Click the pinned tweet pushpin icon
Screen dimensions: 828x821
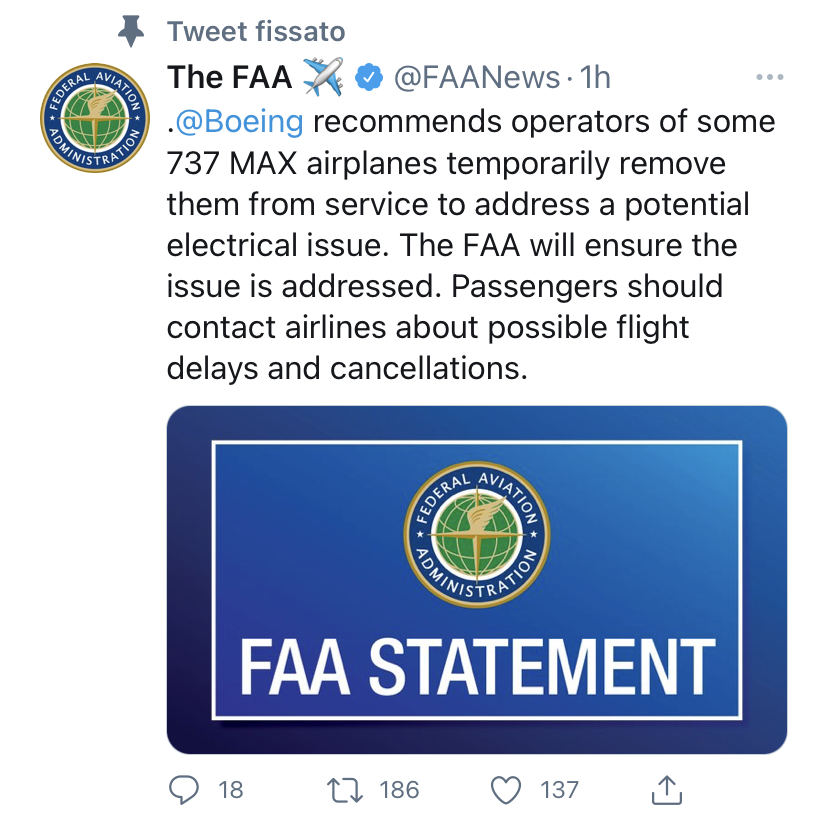tap(131, 32)
